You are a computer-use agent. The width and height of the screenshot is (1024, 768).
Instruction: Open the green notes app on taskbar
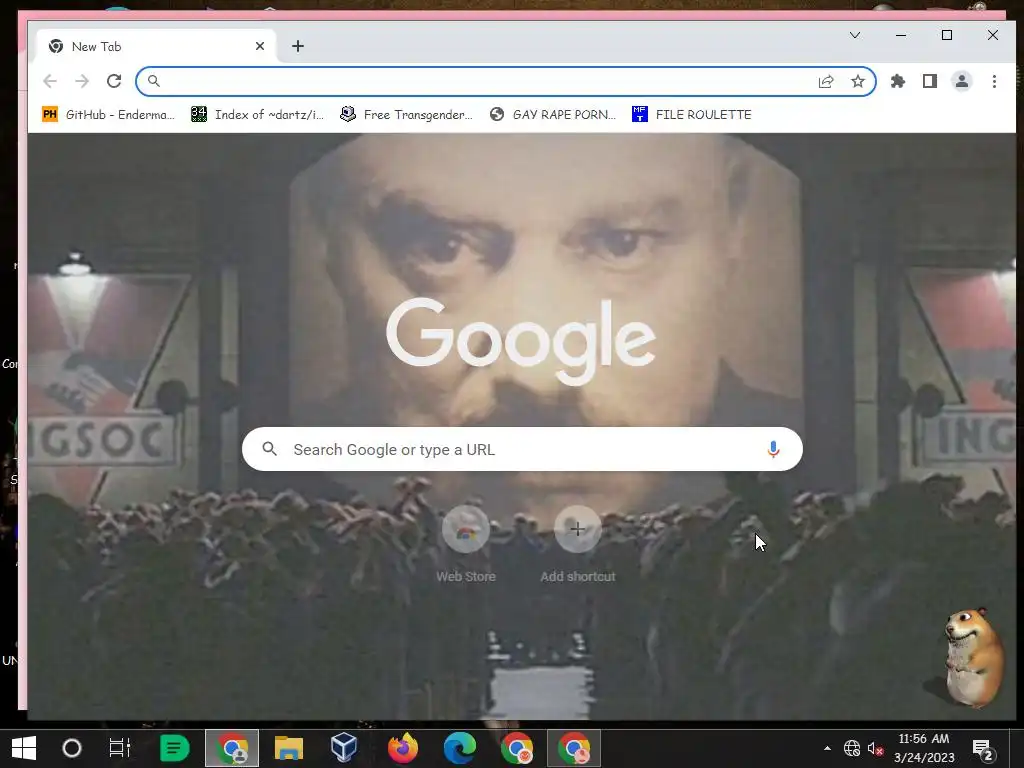174,748
